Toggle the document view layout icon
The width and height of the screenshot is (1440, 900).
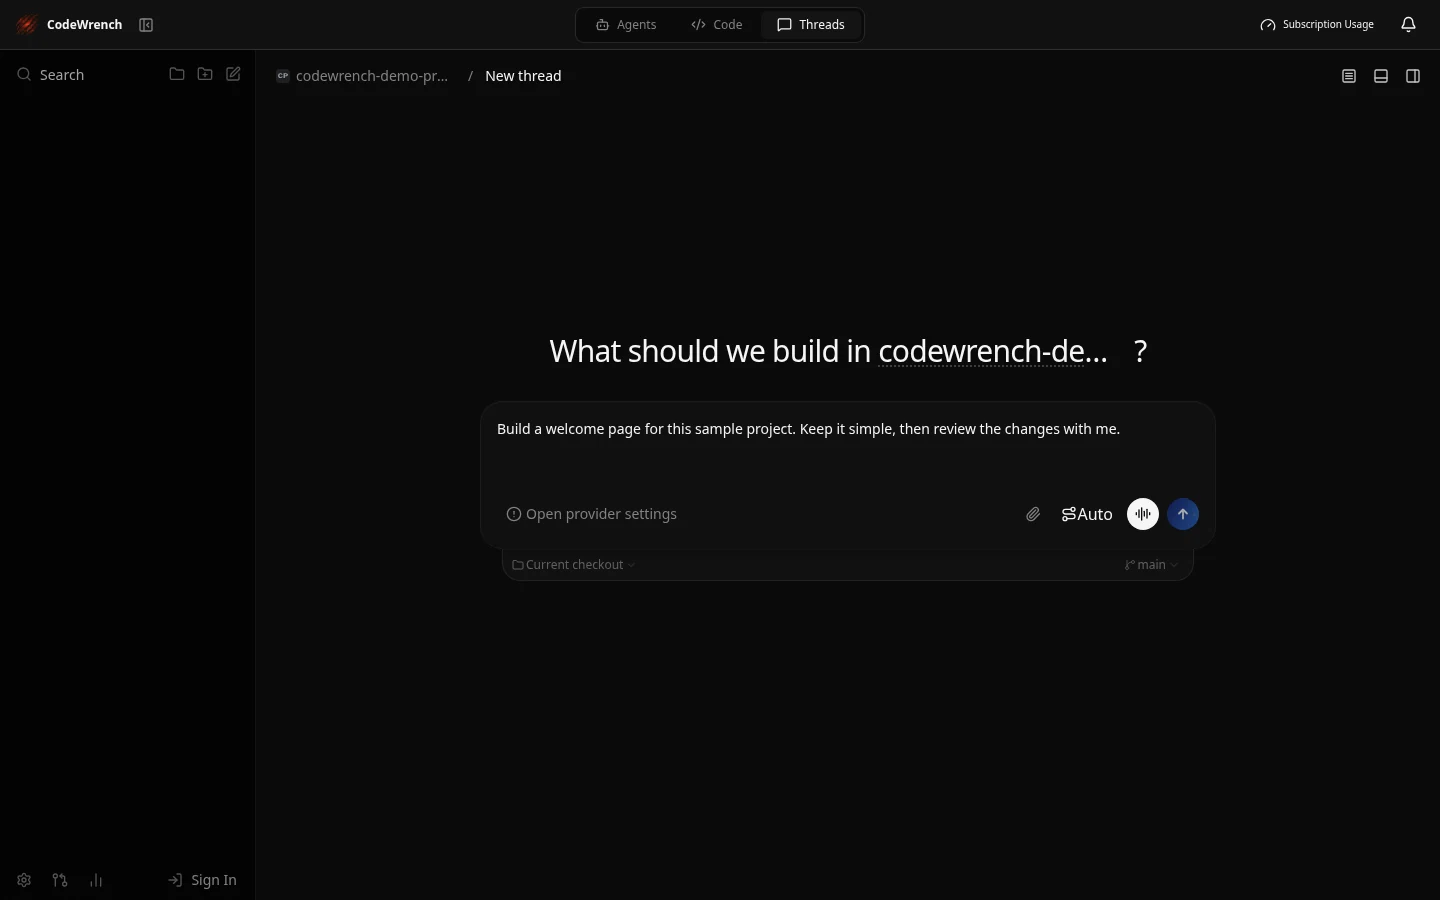click(1349, 76)
